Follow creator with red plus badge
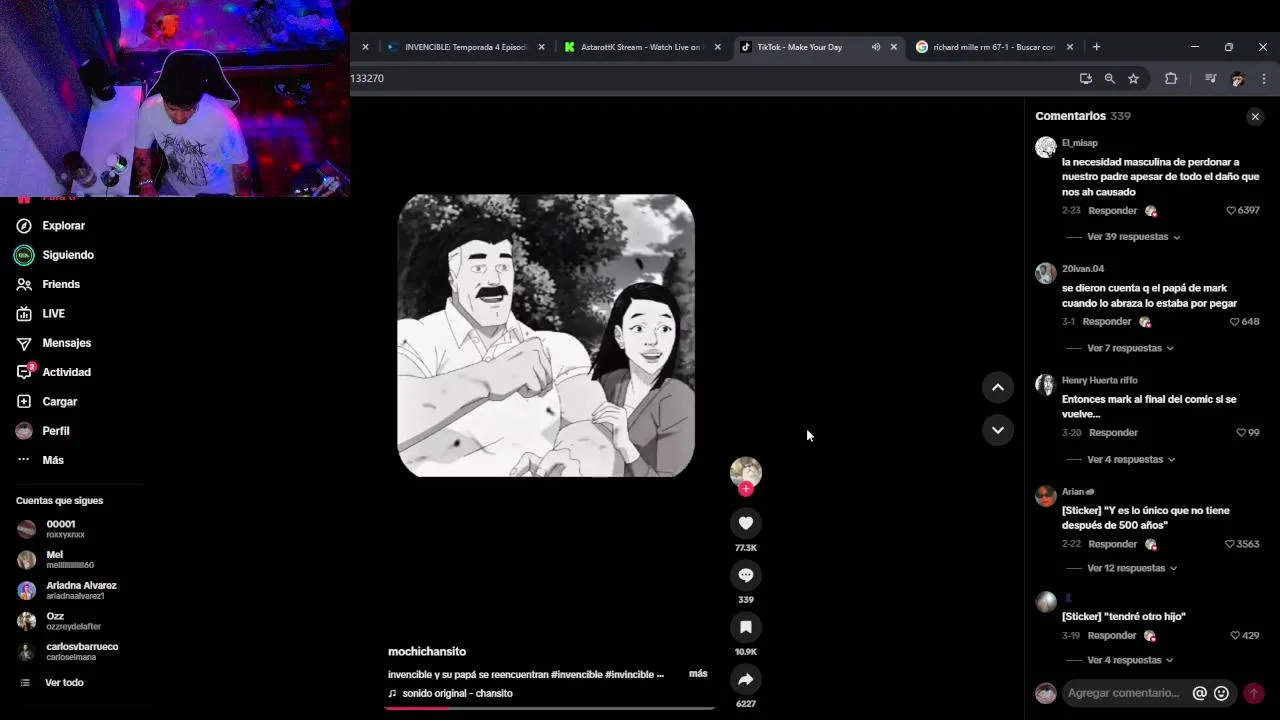 (746, 489)
